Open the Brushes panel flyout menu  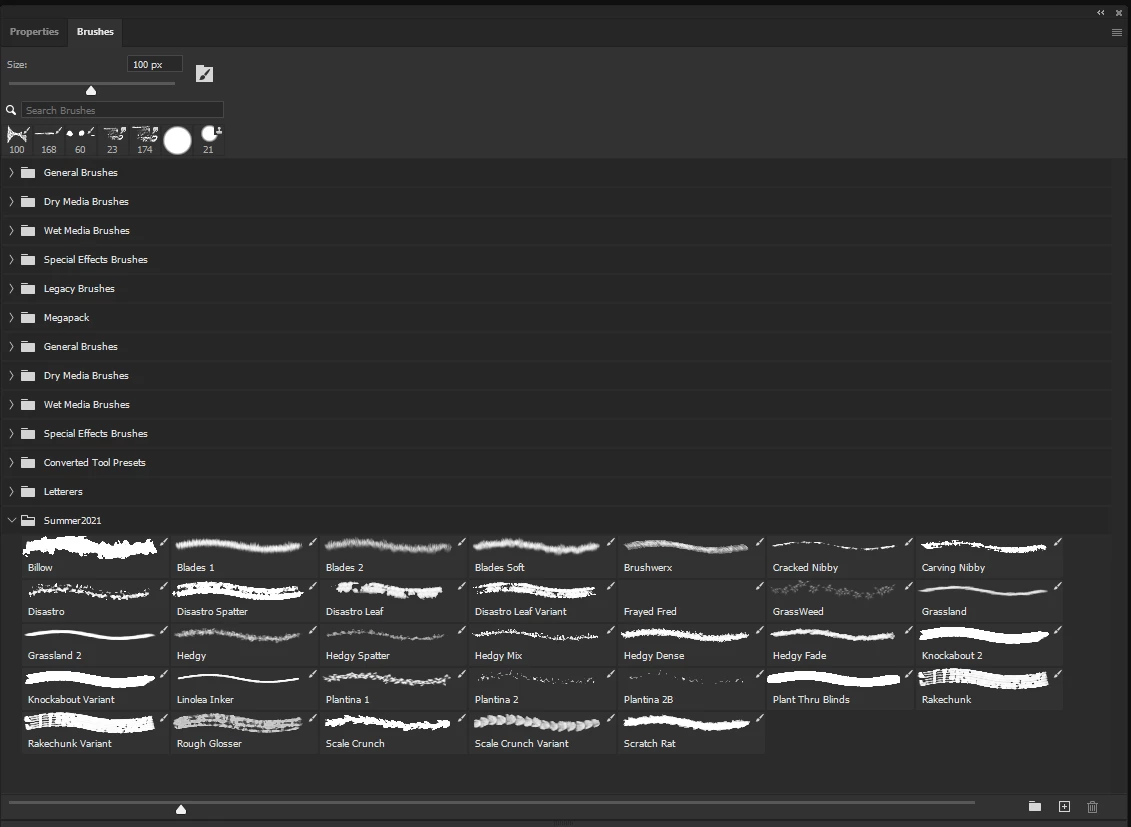tap(1117, 32)
